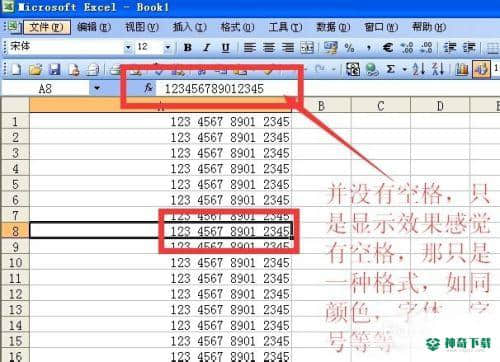This screenshot has height=362, width=500.
Task: Center align the cell text
Action: point(269,48)
